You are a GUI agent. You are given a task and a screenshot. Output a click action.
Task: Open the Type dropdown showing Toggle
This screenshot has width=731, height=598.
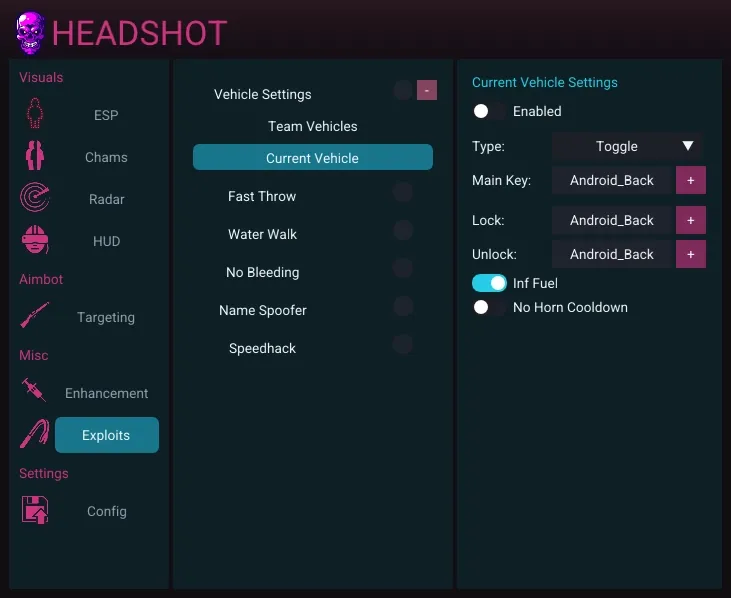click(x=628, y=146)
